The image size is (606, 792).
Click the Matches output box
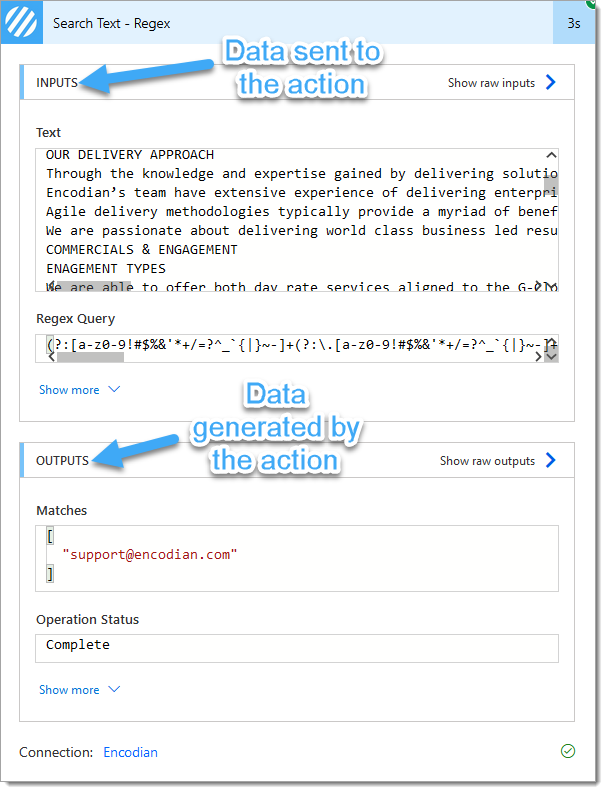[x=297, y=555]
